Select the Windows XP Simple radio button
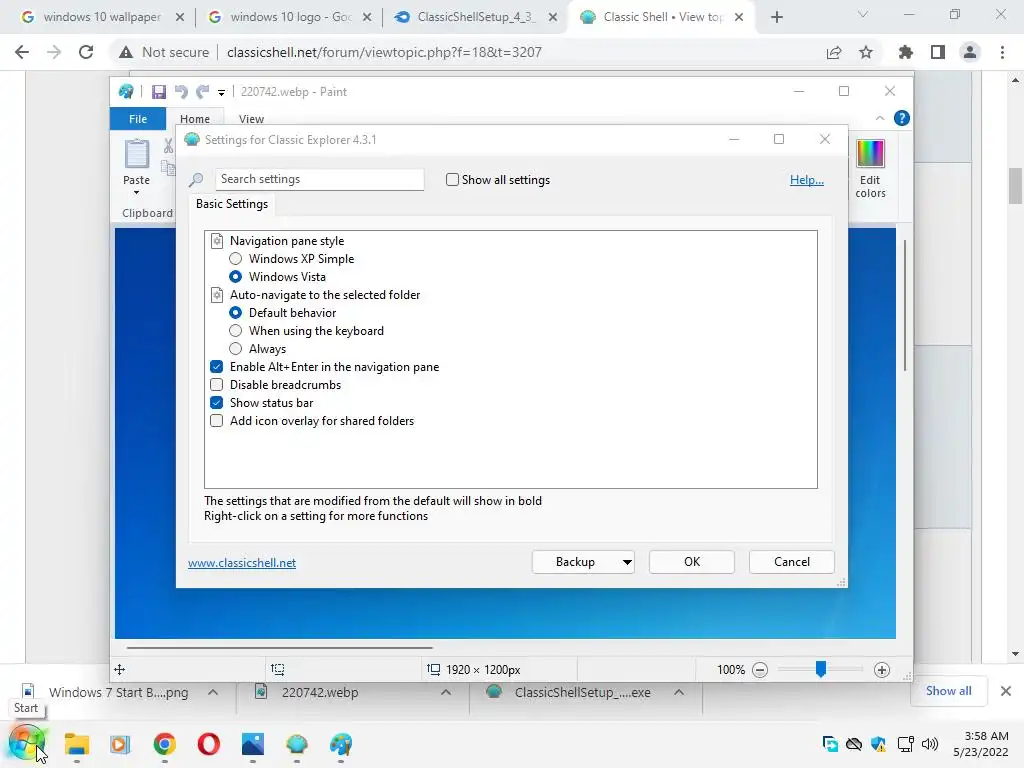Image resolution: width=1024 pixels, height=768 pixels. (x=235, y=259)
